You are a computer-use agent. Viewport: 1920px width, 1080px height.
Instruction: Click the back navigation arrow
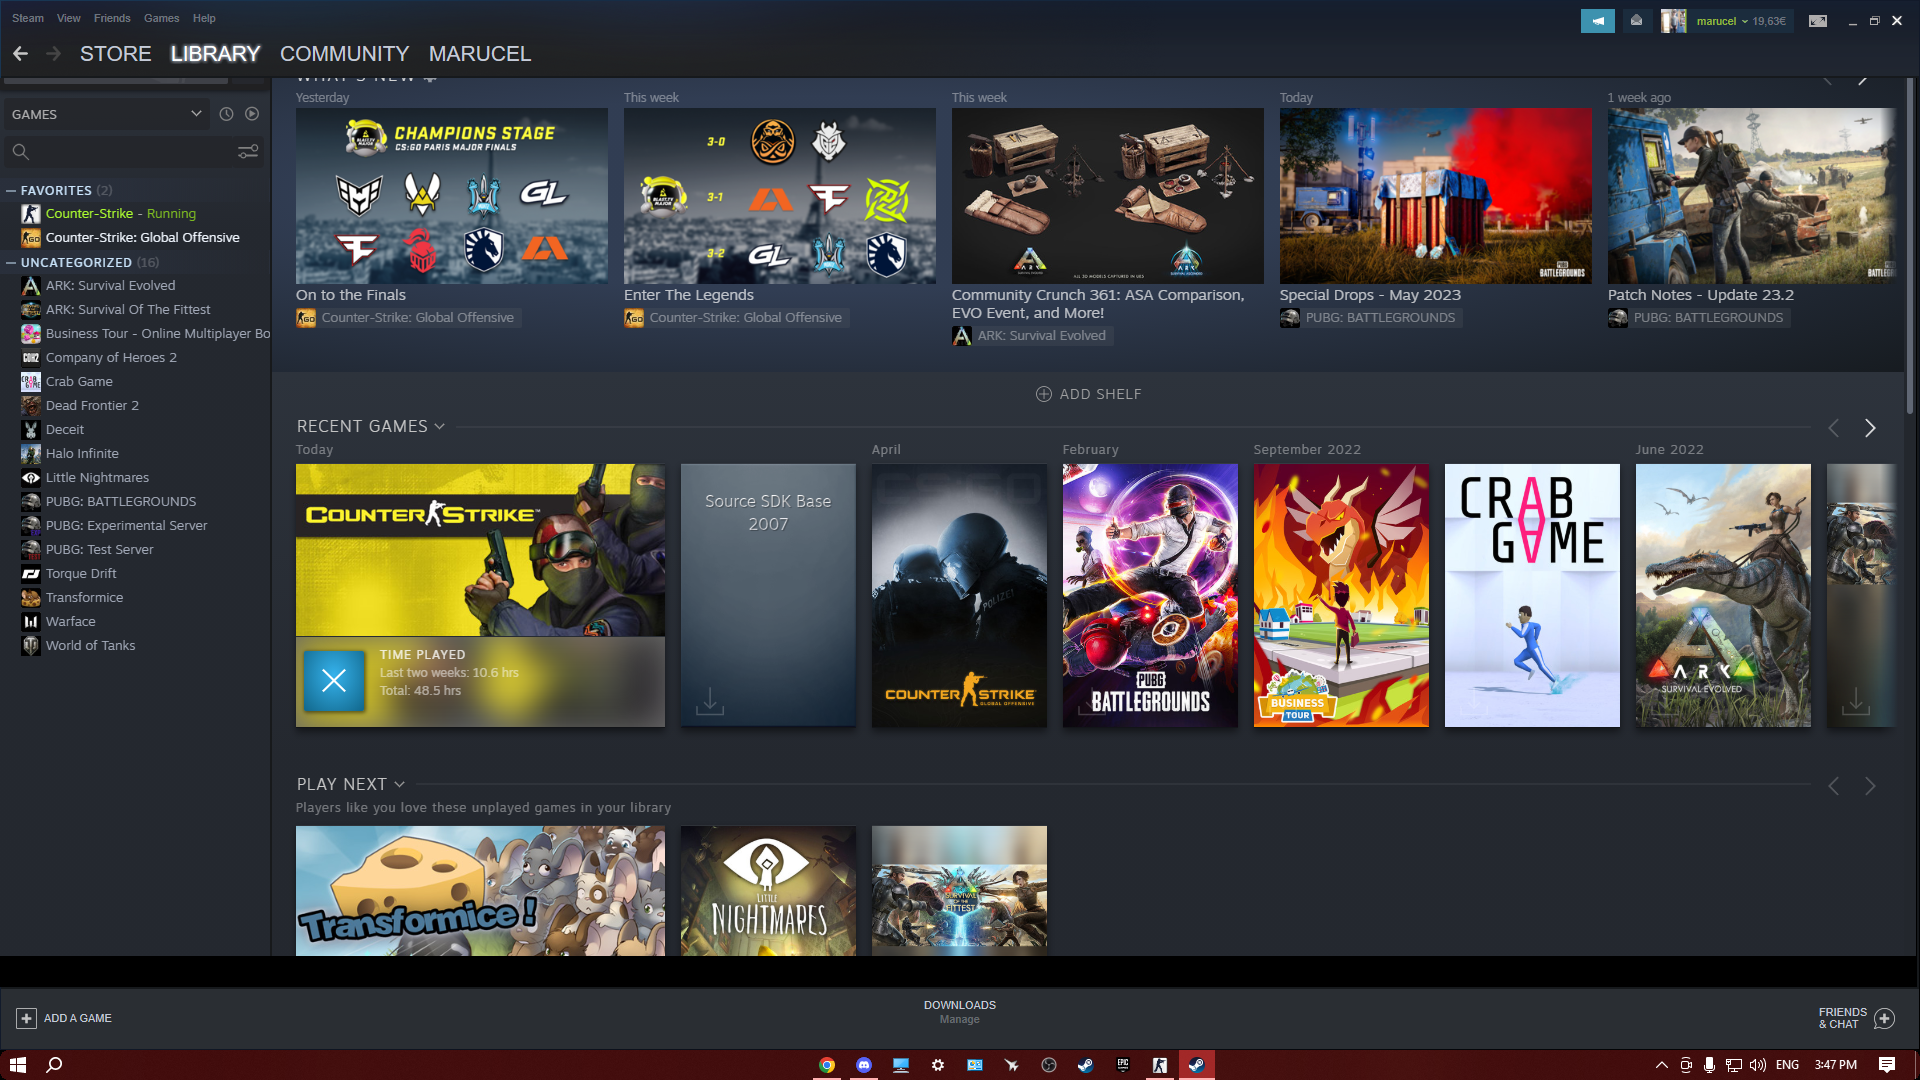point(20,54)
